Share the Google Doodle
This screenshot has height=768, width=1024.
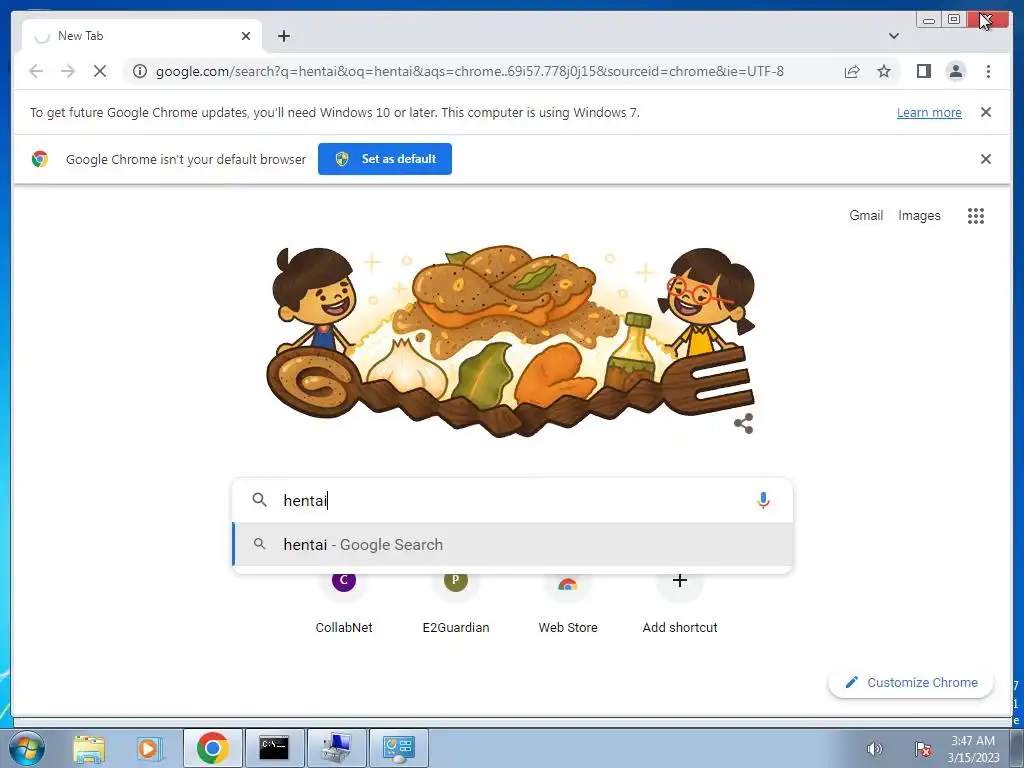point(744,423)
